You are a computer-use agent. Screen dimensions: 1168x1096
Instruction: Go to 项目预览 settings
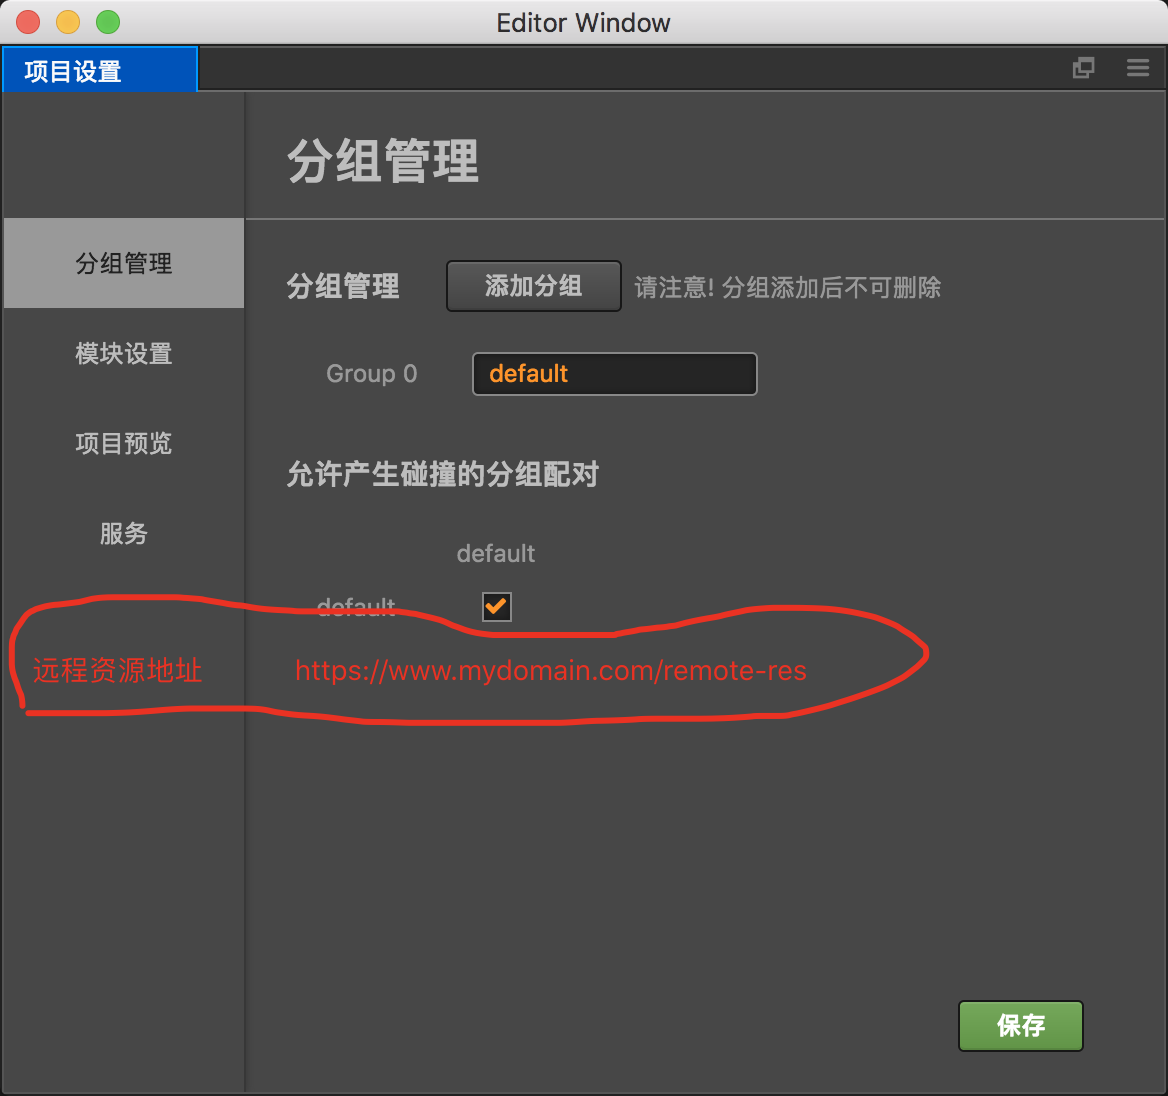pyautogui.click(x=124, y=443)
